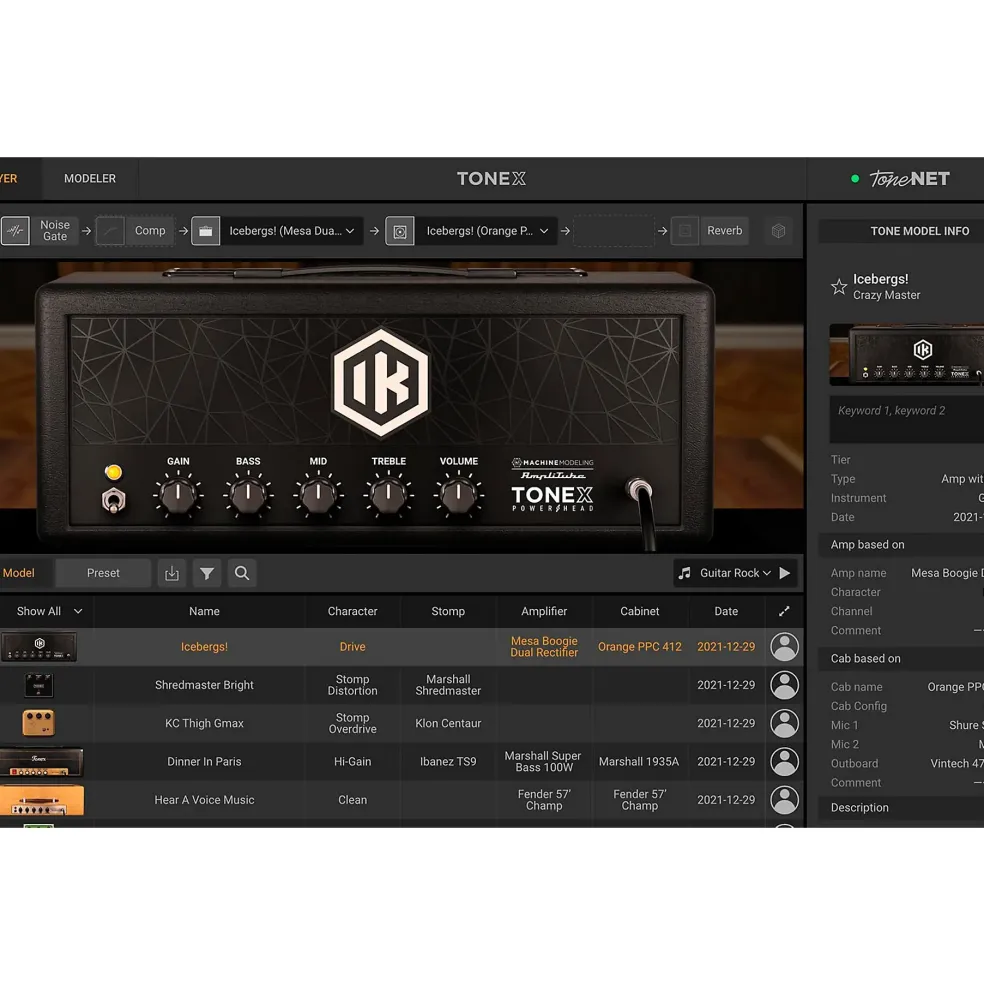This screenshot has width=984, height=985.
Task: Open the filter funnel icon
Action: point(207,573)
